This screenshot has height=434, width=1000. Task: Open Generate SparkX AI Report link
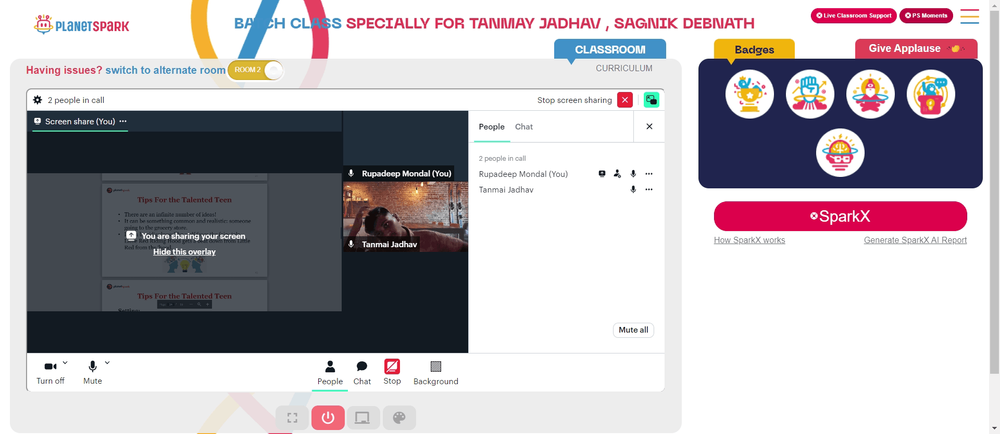point(915,240)
